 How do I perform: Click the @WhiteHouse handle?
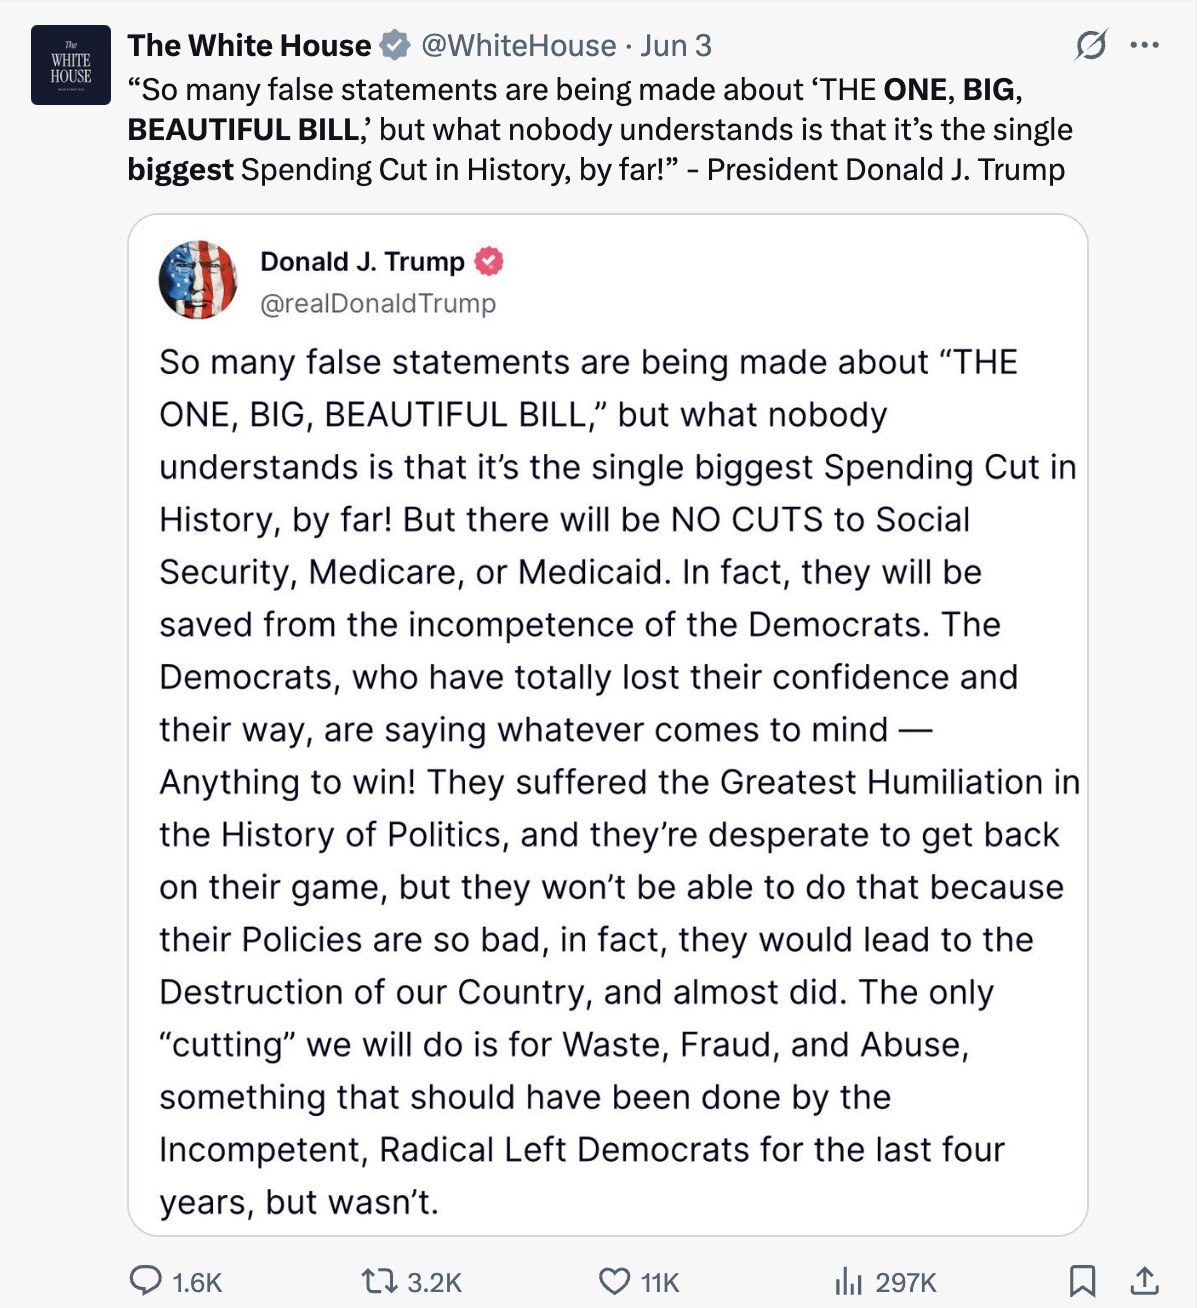click(x=518, y=45)
